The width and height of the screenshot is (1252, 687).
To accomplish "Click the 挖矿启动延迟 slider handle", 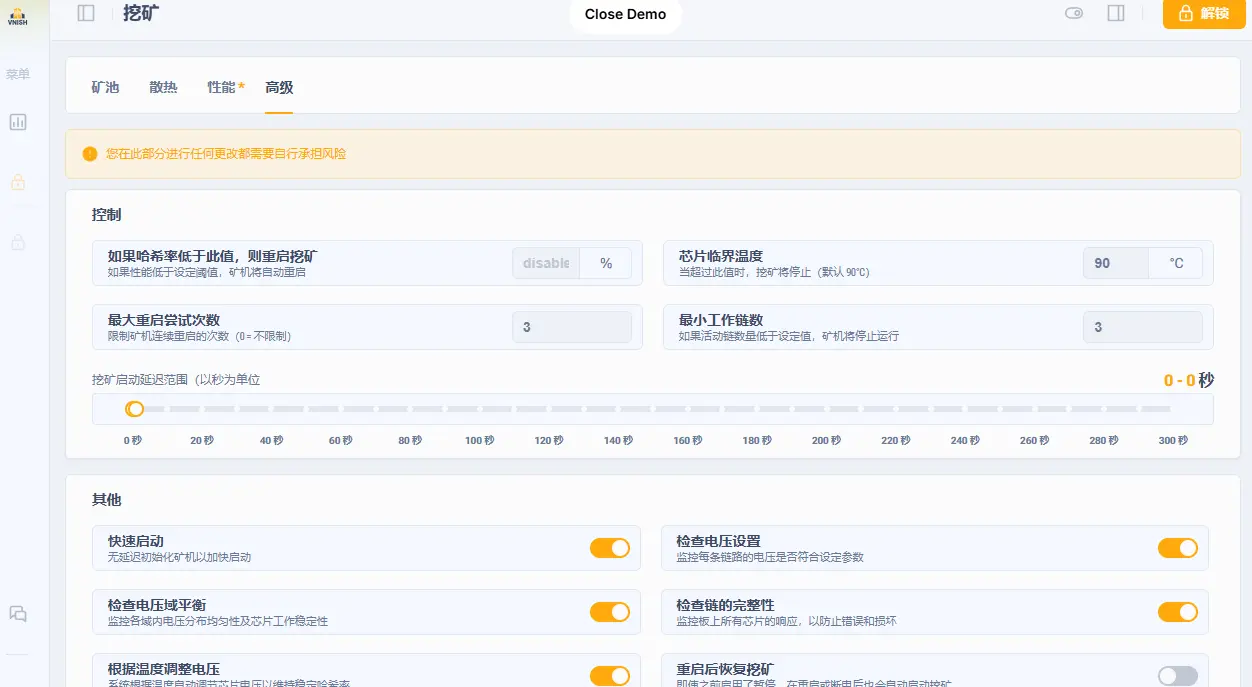I will pyautogui.click(x=134, y=409).
